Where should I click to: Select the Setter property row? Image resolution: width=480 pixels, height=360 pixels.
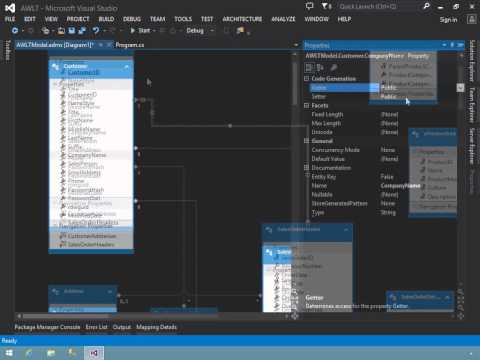pyautogui.click(x=383, y=97)
